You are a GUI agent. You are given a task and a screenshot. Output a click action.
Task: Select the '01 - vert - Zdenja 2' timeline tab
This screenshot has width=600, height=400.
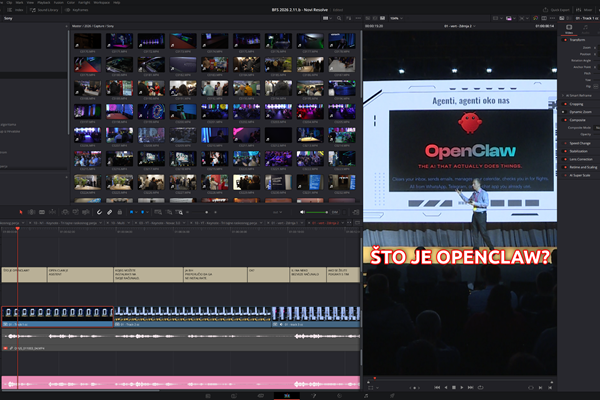point(326,223)
